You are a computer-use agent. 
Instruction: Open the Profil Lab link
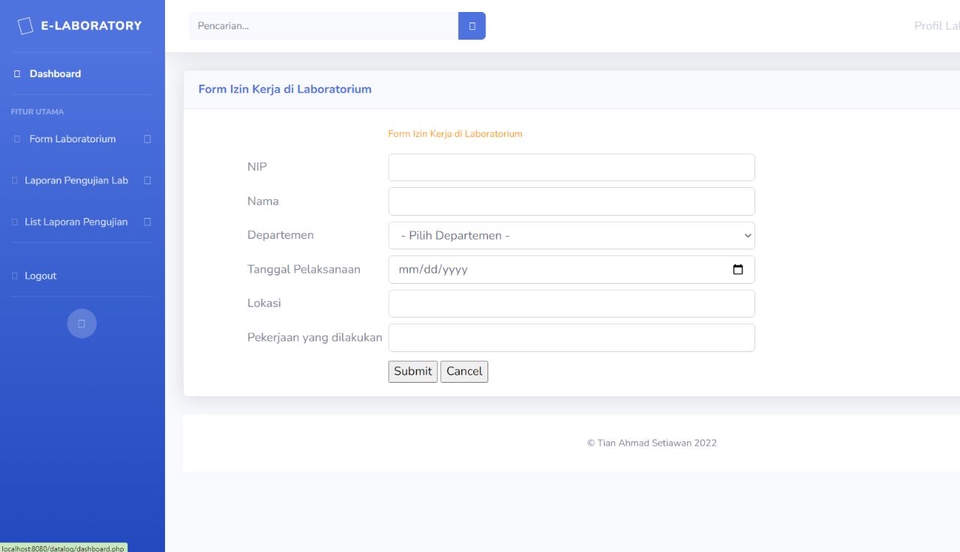(x=936, y=26)
